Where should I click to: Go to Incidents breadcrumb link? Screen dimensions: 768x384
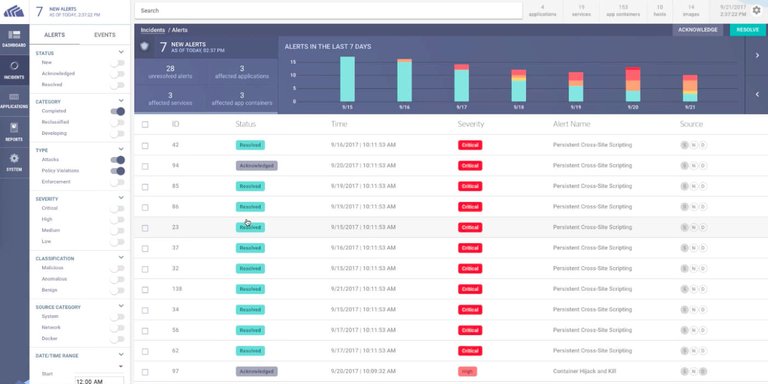point(153,30)
